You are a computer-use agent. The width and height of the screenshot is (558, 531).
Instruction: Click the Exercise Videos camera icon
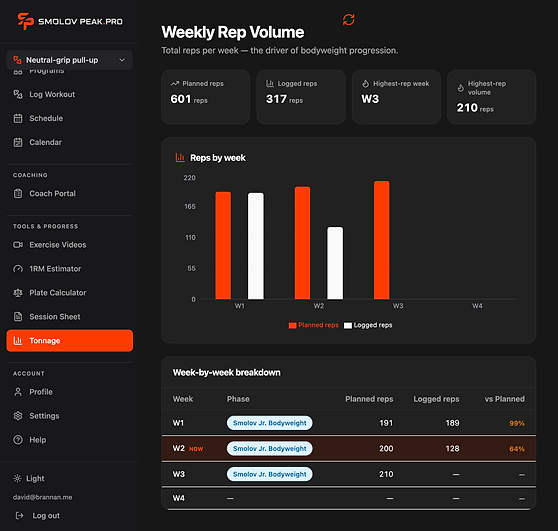coord(18,245)
